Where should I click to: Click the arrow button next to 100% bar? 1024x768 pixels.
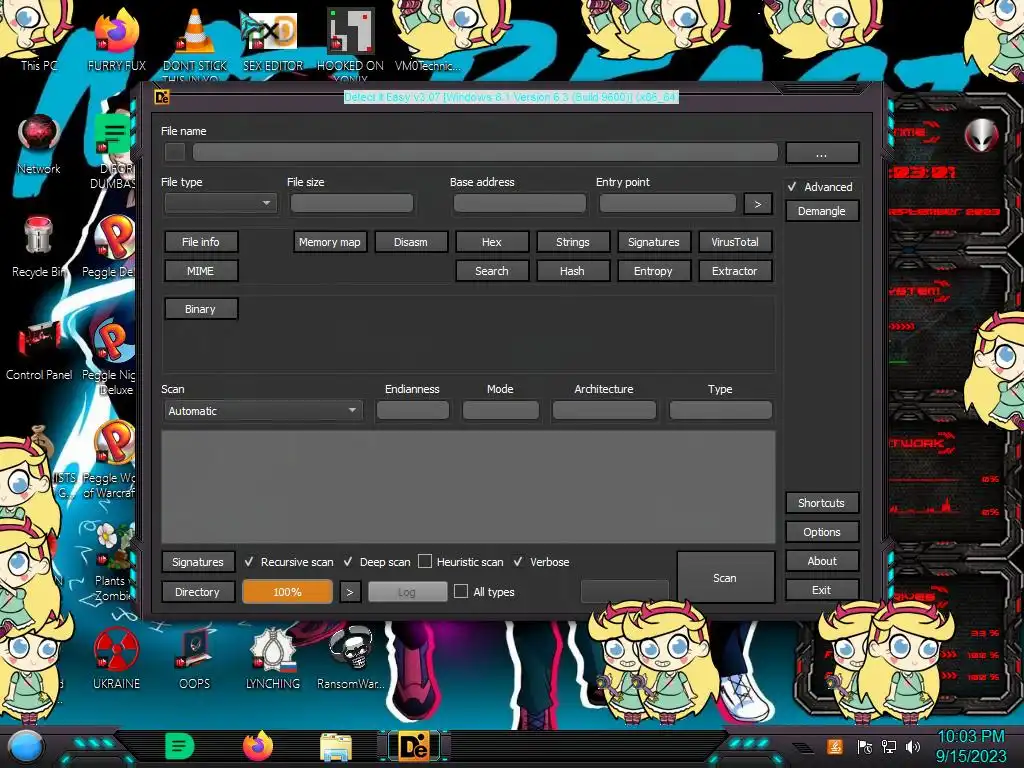coord(350,592)
